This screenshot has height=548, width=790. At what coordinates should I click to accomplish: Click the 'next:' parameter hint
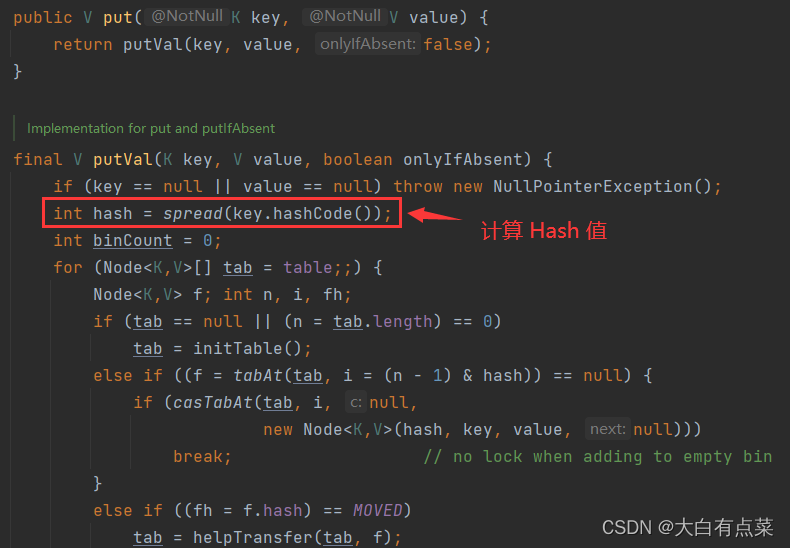pyautogui.click(x=608, y=429)
